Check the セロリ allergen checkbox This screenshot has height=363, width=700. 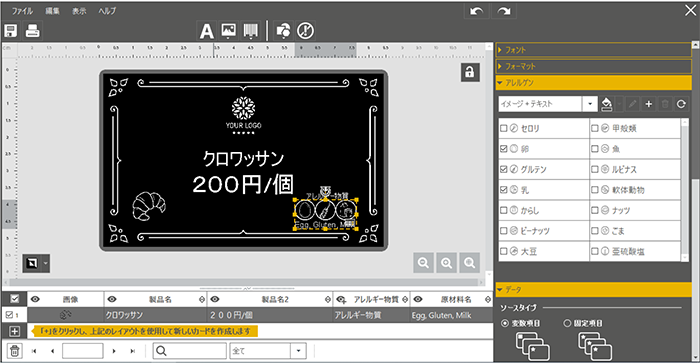pos(504,128)
